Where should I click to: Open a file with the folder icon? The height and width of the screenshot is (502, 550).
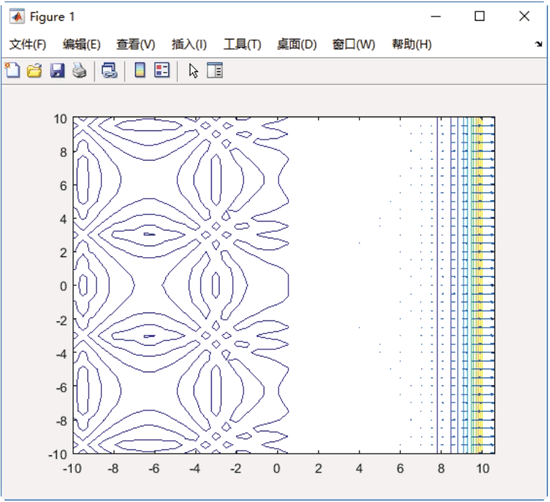(x=34, y=71)
